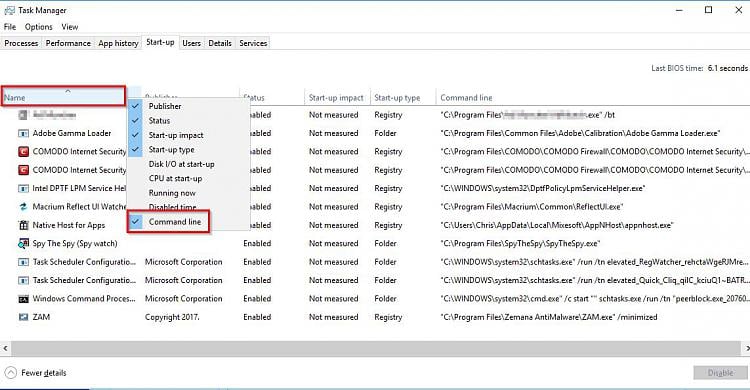Click Enabled status in the ZAM row
Viewport: 750px width, 390px height.
[257, 317]
